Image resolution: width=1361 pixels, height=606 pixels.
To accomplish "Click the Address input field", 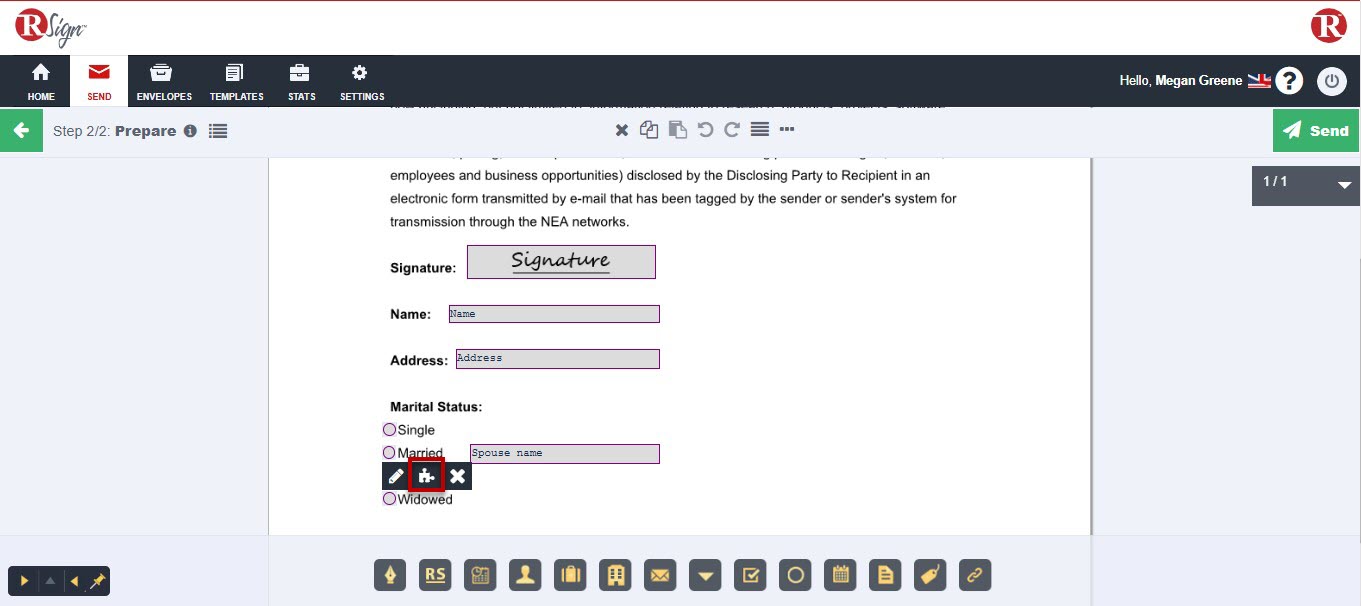I will click(557, 358).
